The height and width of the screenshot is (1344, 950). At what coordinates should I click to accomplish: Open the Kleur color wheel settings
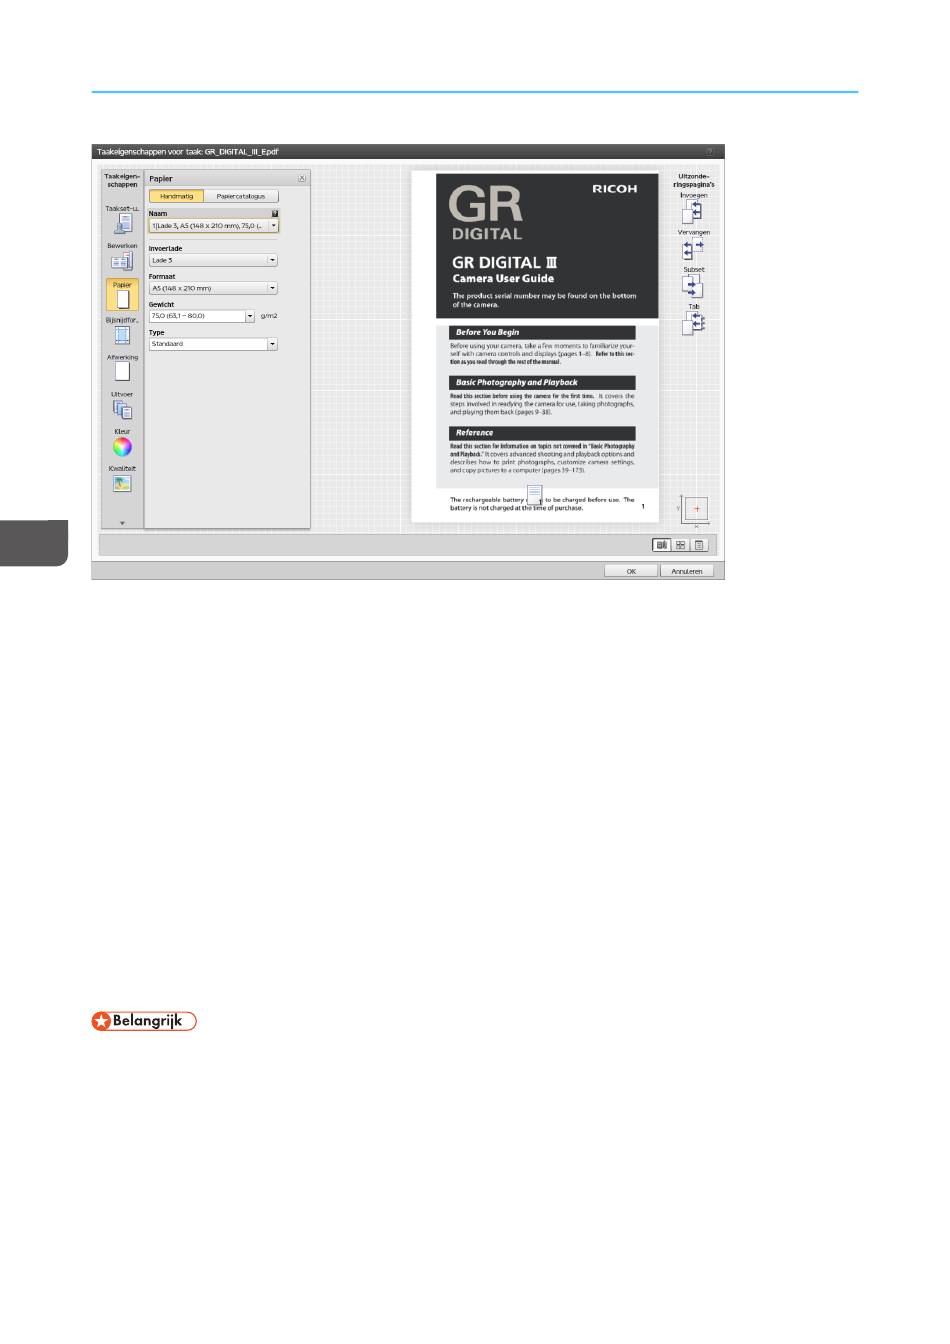[122, 447]
